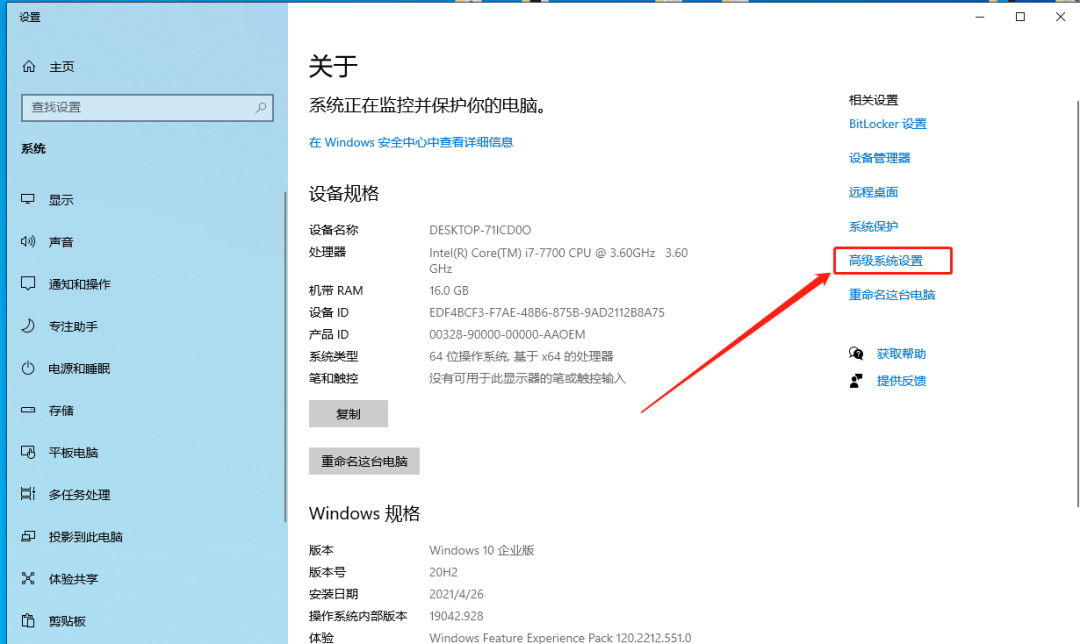Click the 重命名这台电脑 button
The image size is (1080, 644).
pyautogui.click(x=364, y=461)
